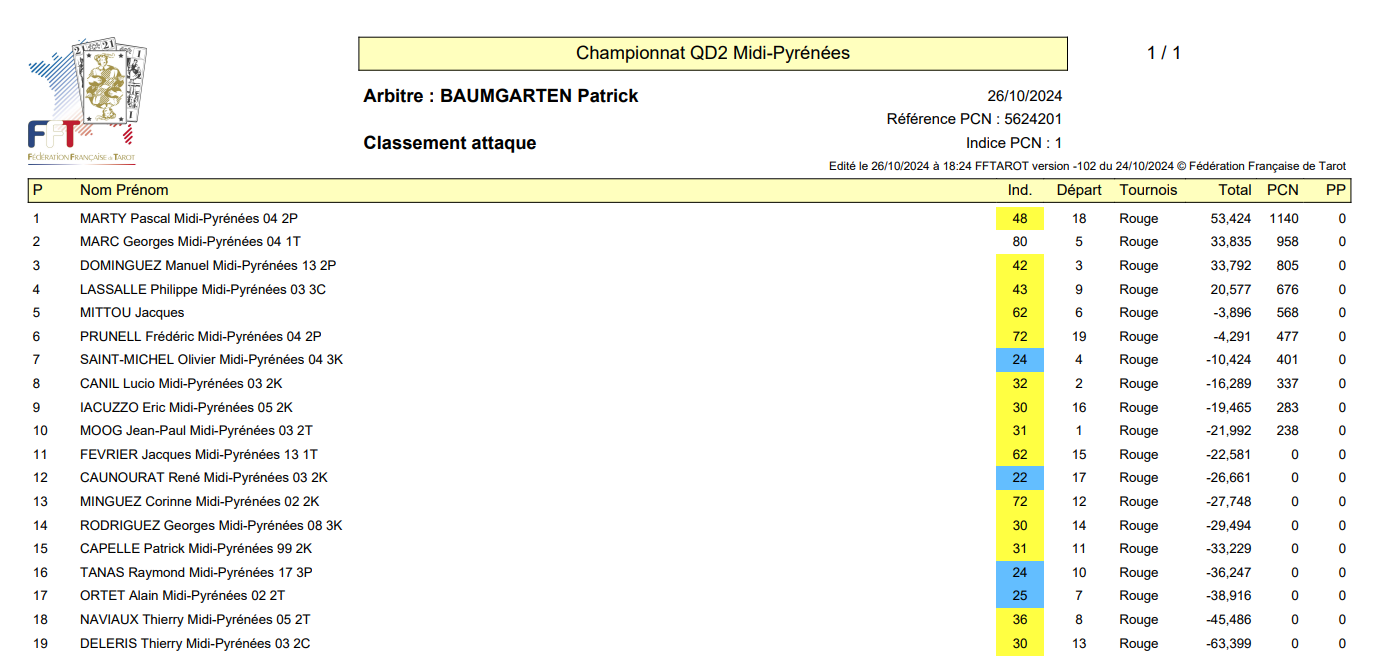Select the blue index cell of SAINT-MICHEL Olivier
Viewport: 1382px width, 658px height.
1020,360
